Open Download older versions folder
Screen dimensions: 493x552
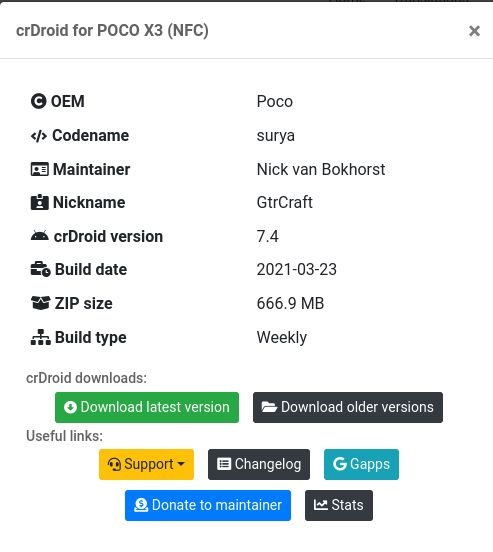point(348,407)
